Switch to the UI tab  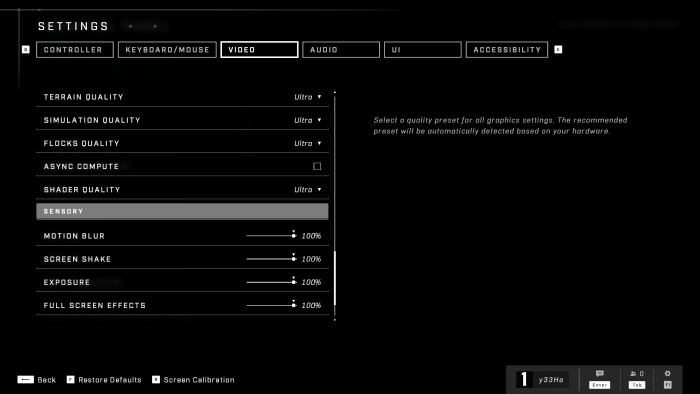click(422, 50)
